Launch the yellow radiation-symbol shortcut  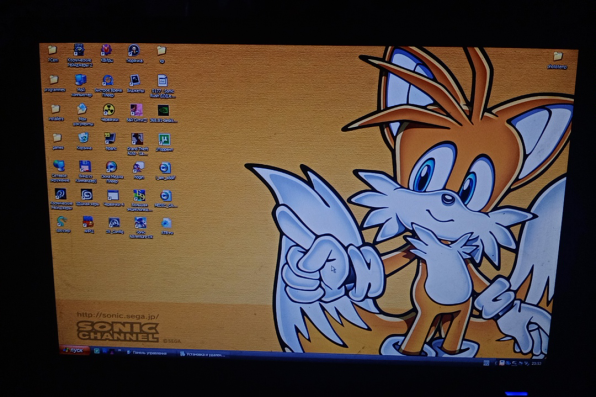click(109, 113)
